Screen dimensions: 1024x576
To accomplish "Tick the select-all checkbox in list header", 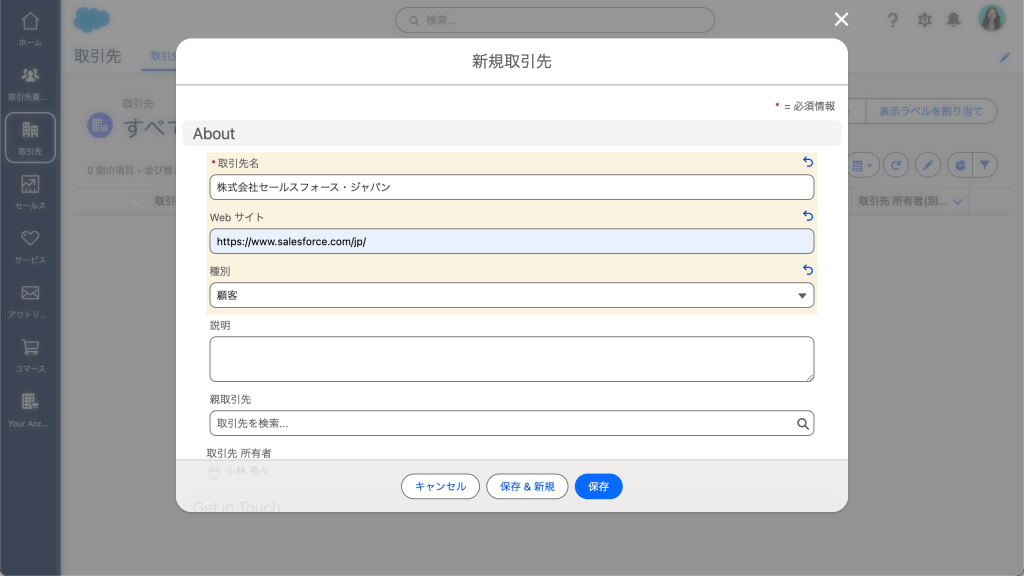I will (x=135, y=202).
